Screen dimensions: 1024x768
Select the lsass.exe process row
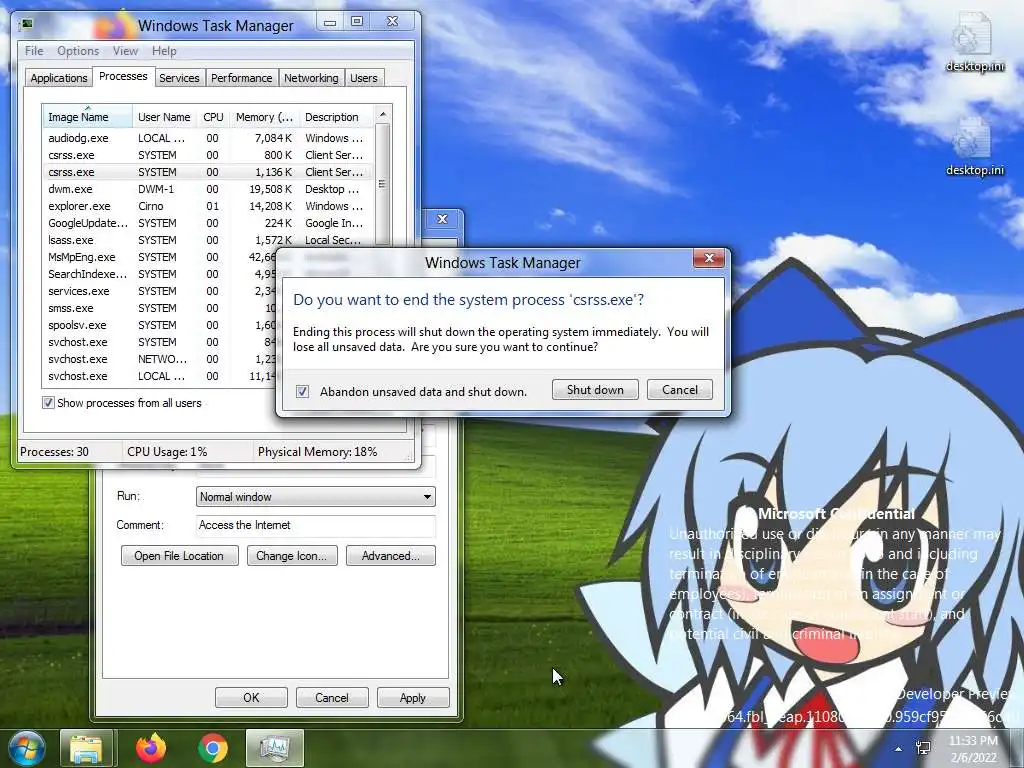[208, 240]
